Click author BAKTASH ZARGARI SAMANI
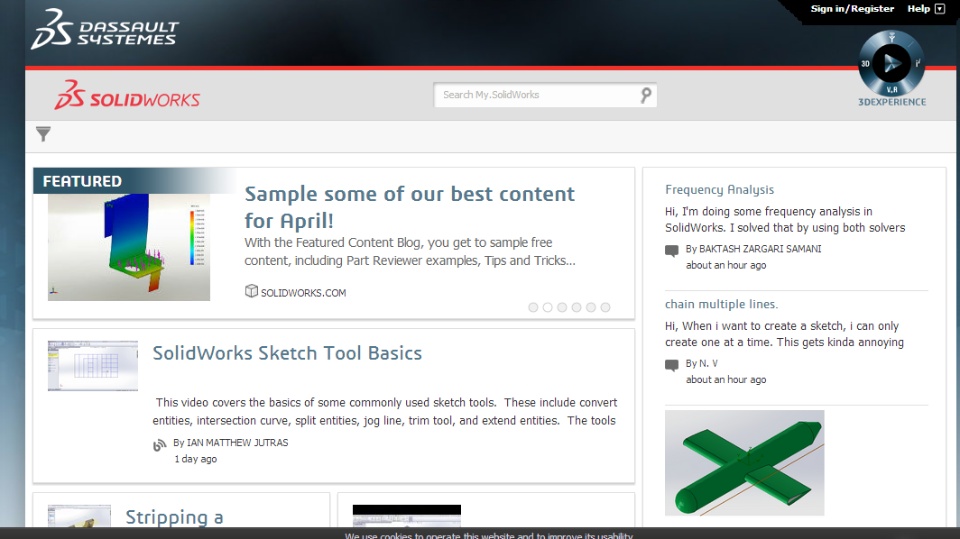 coord(760,249)
